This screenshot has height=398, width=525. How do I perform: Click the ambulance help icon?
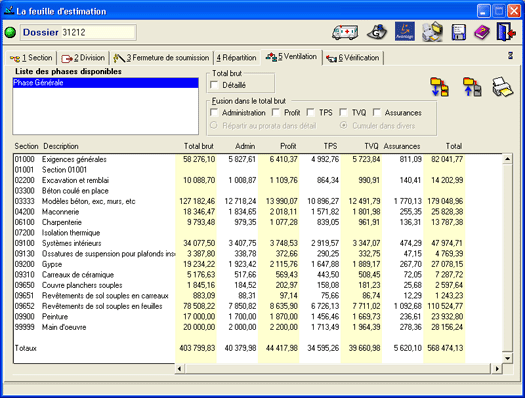345,32
